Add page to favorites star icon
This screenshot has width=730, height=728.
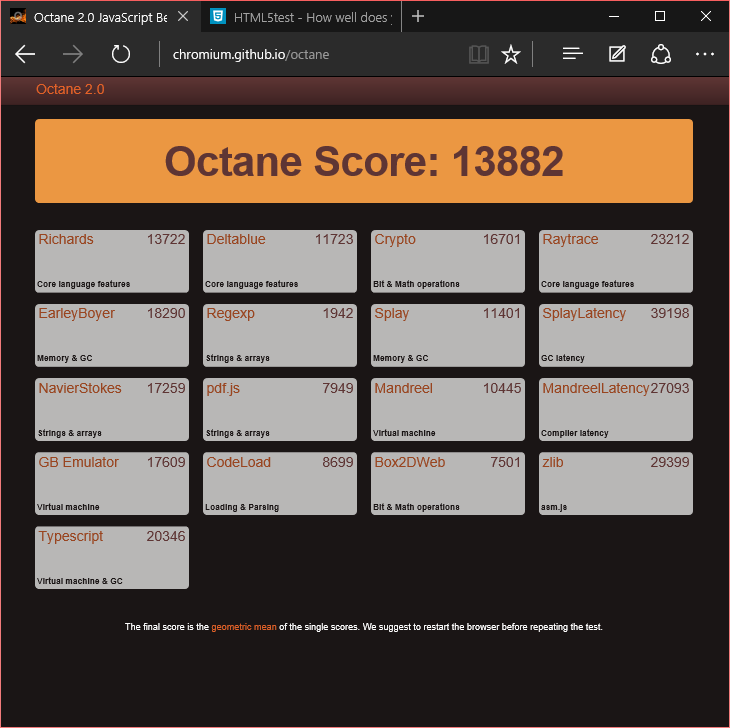[x=511, y=54]
